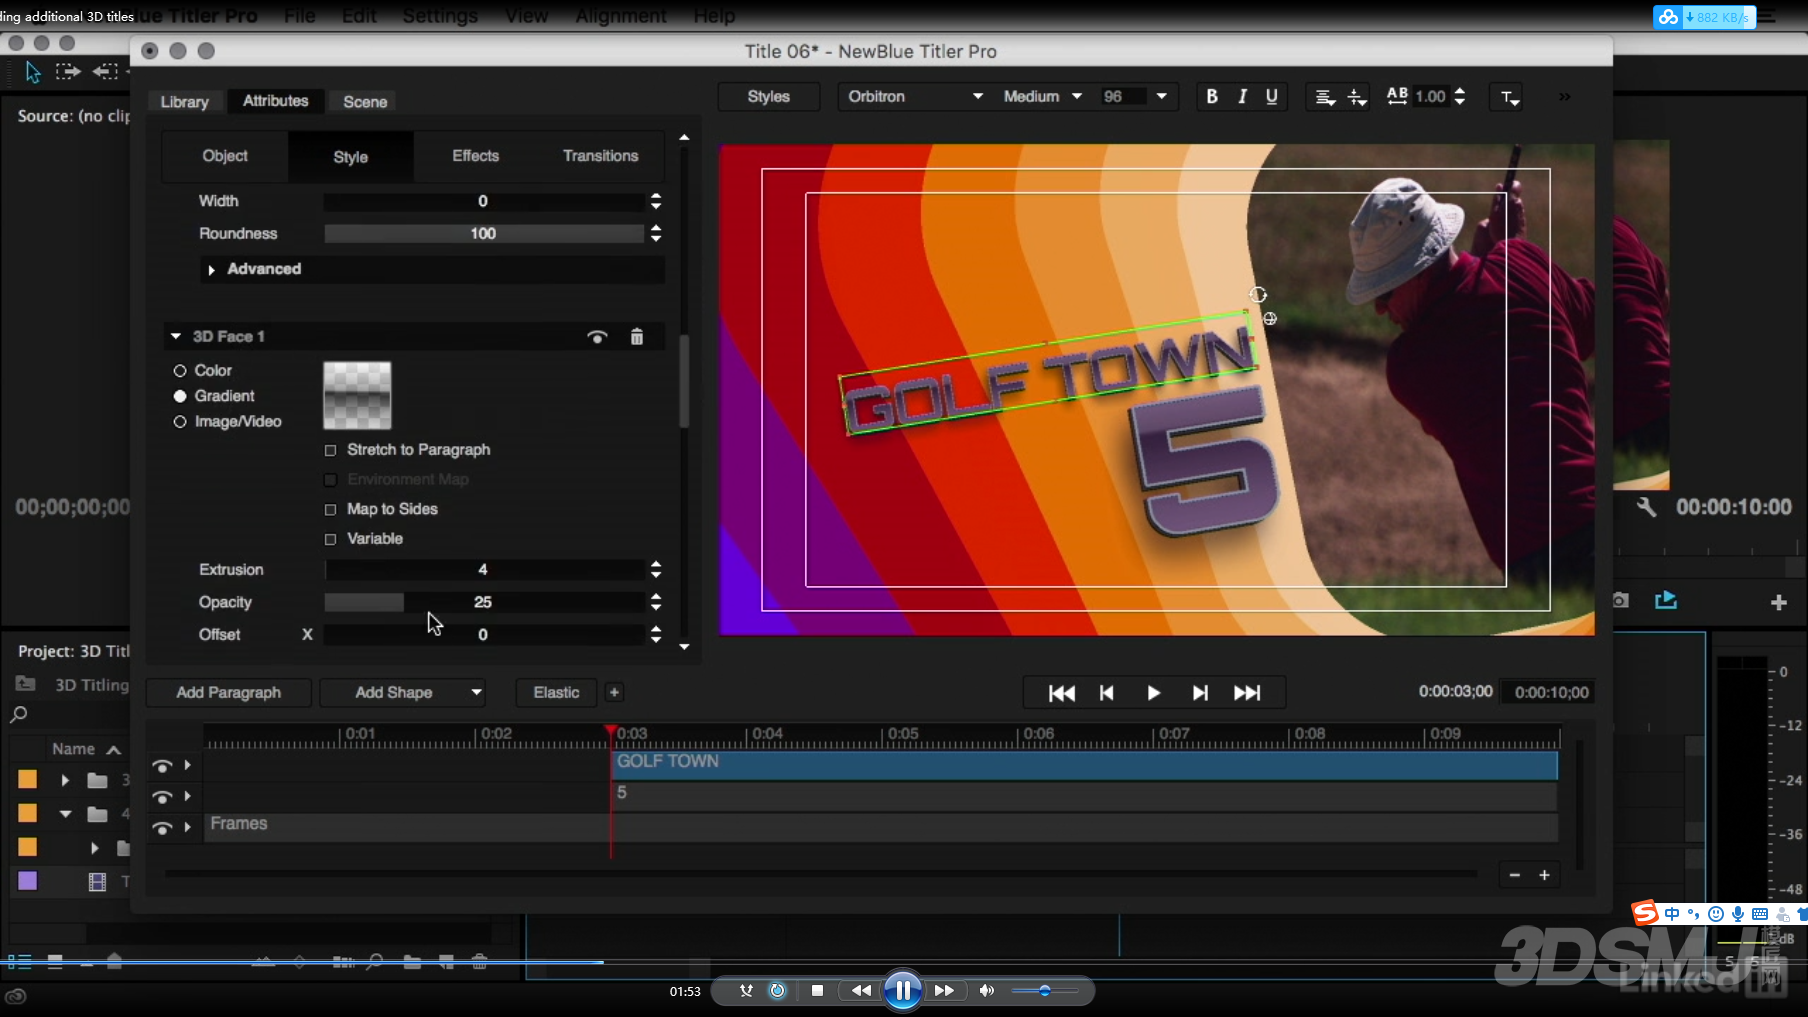The height and width of the screenshot is (1017, 1808).
Task: Open the Transitions tab
Action: pyautogui.click(x=600, y=156)
